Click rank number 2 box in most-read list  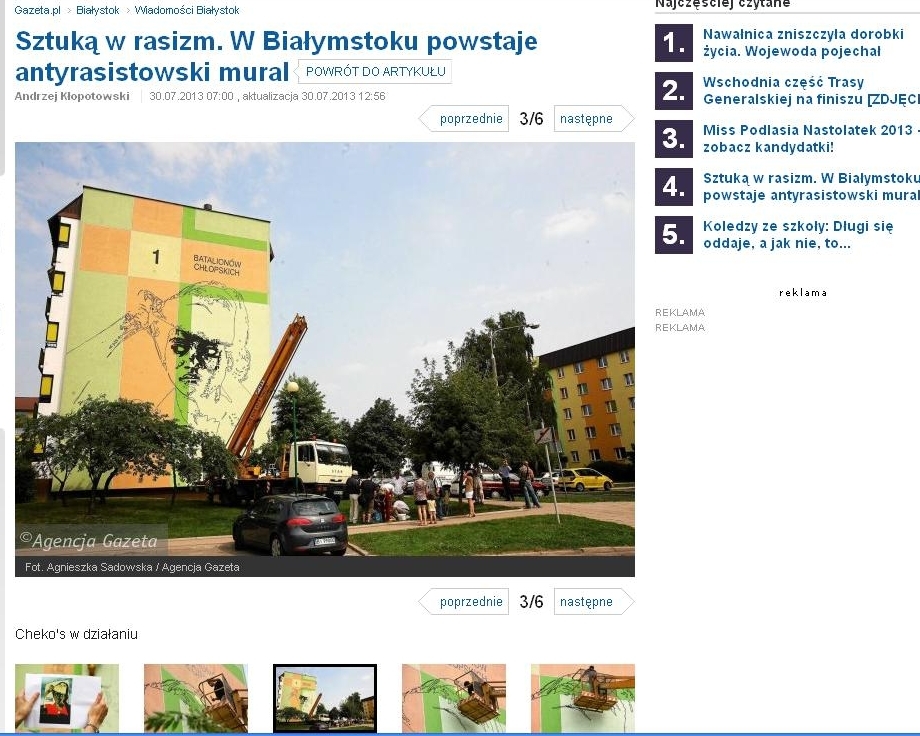coord(674,91)
